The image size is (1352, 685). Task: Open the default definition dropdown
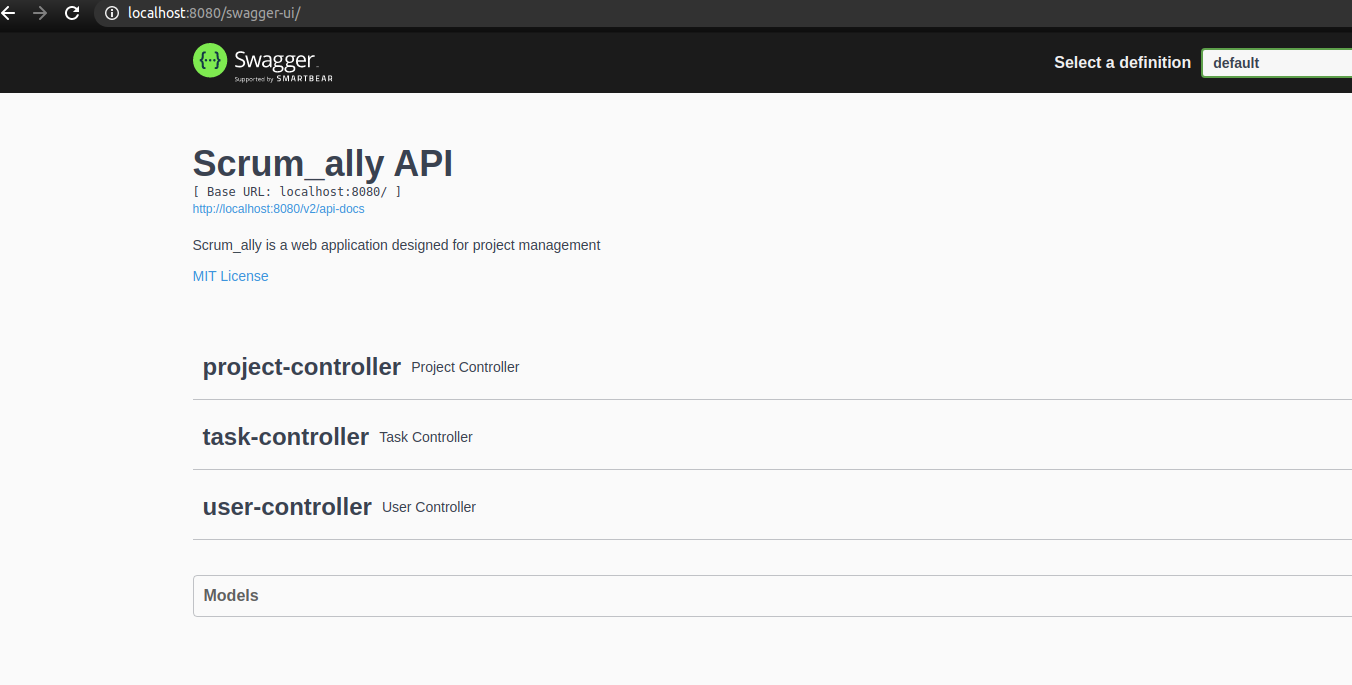[1280, 62]
